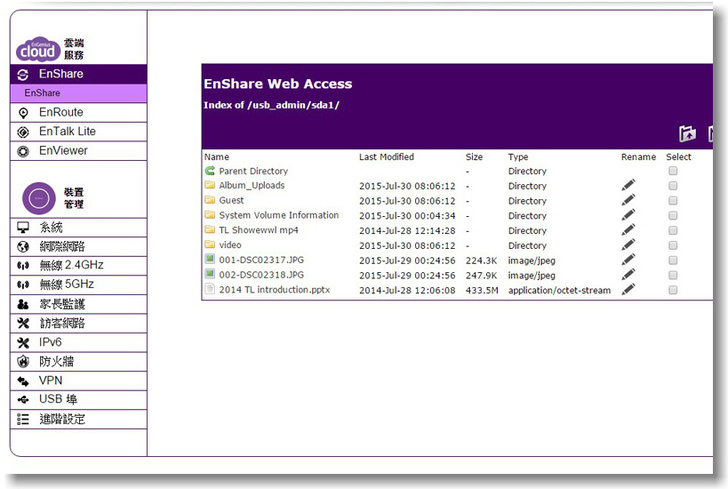
Task: Click rename pencil for Guest folder
Action: click(628, 200)
